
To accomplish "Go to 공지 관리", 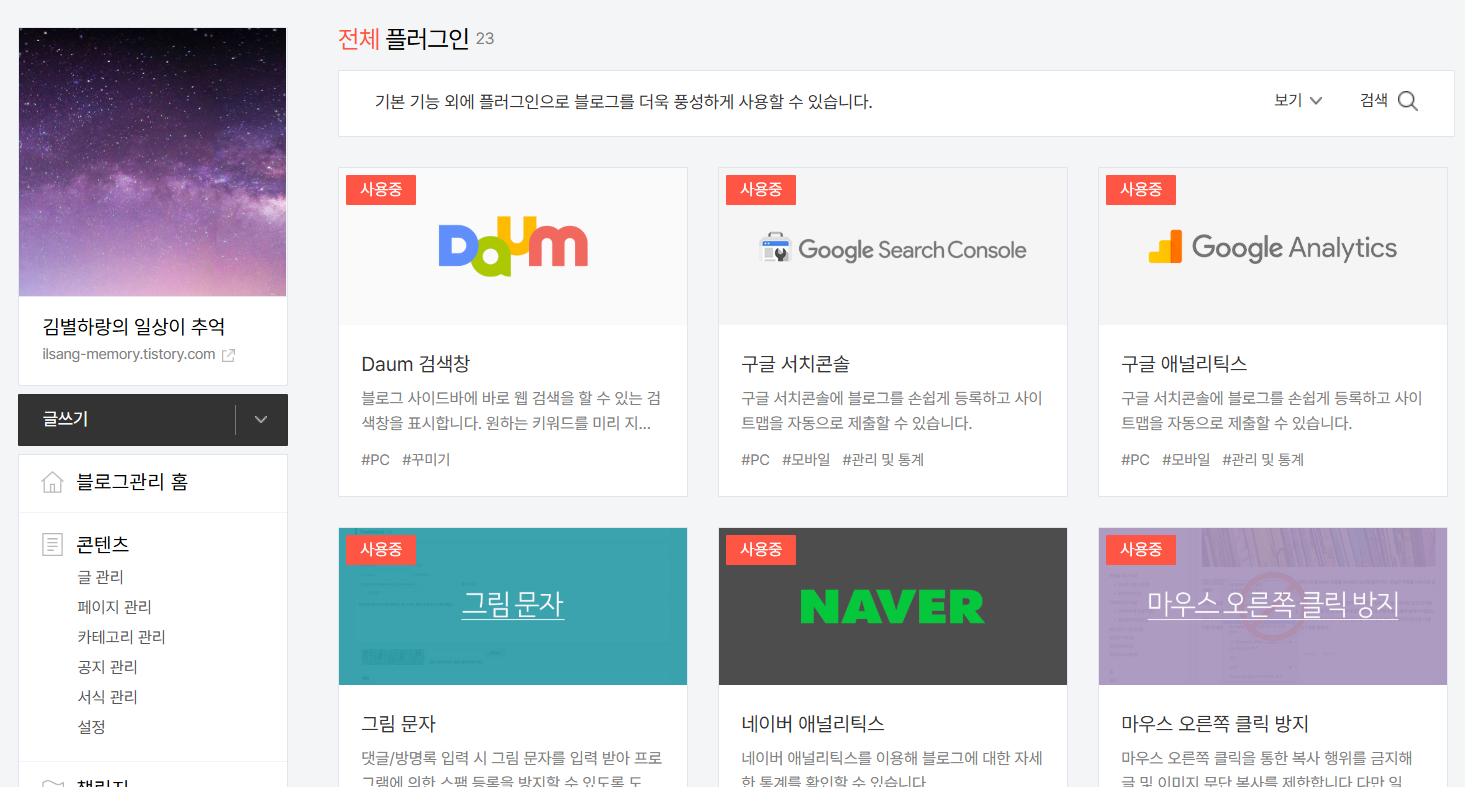I will 107,667.
